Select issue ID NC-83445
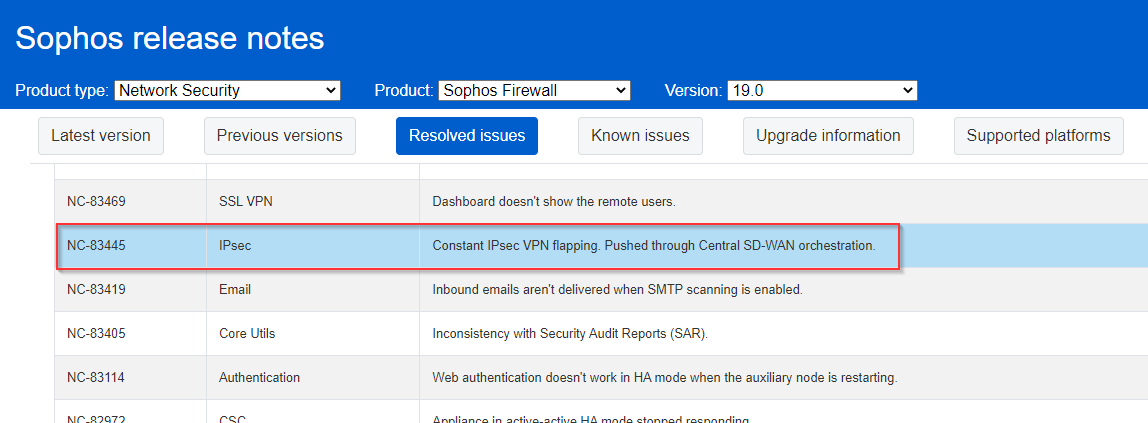 coord(96,246)
